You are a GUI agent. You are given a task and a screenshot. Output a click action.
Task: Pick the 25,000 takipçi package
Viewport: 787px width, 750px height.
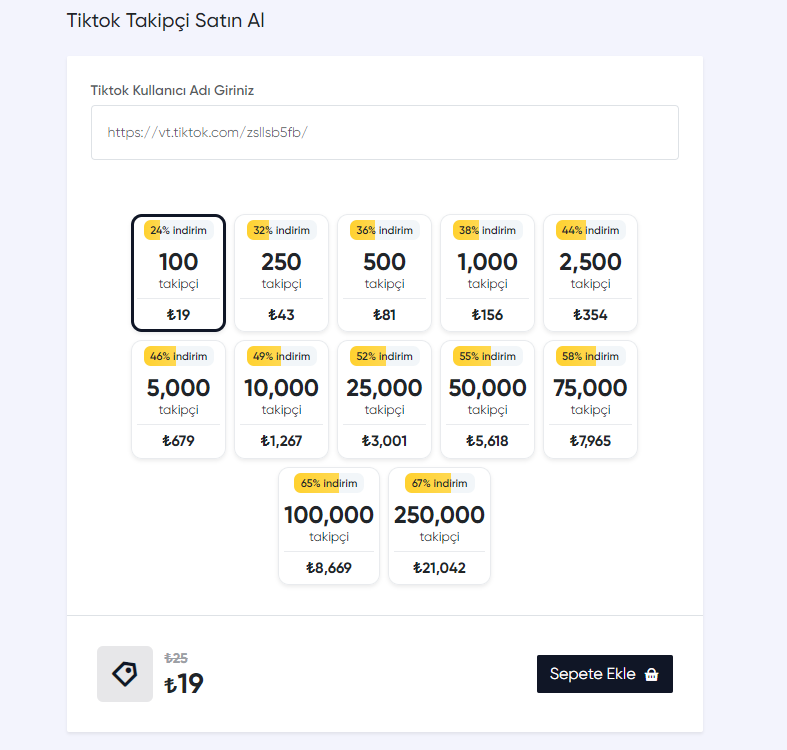pos(384,400)
